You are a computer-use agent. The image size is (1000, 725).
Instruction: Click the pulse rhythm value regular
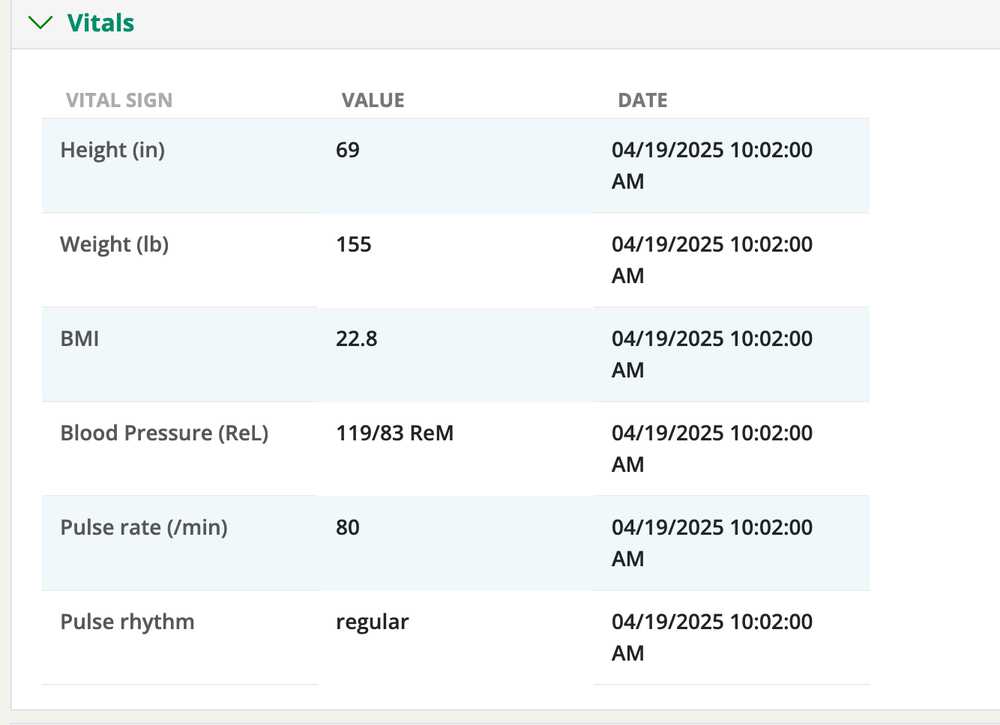click(372, 621)
